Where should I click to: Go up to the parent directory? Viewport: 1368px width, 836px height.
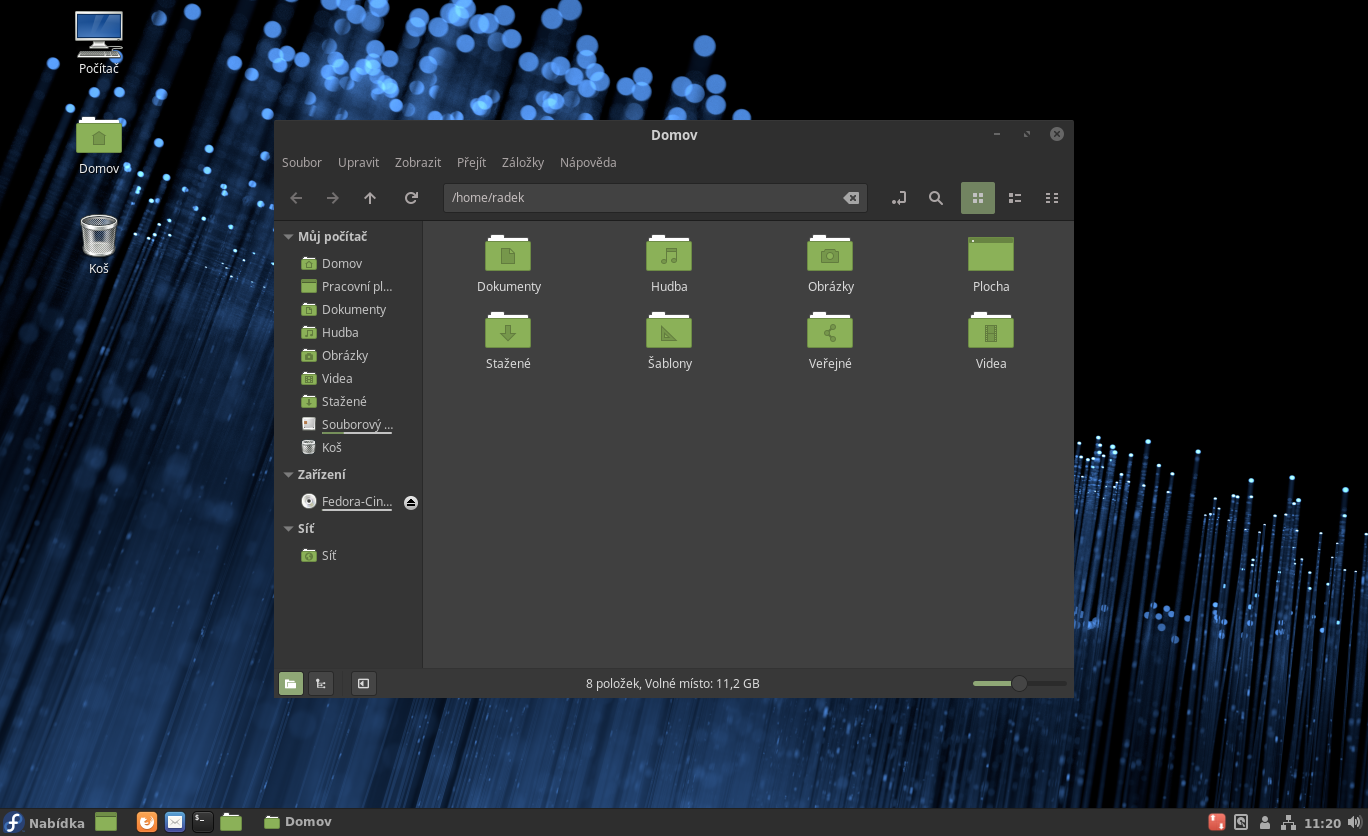370,198
